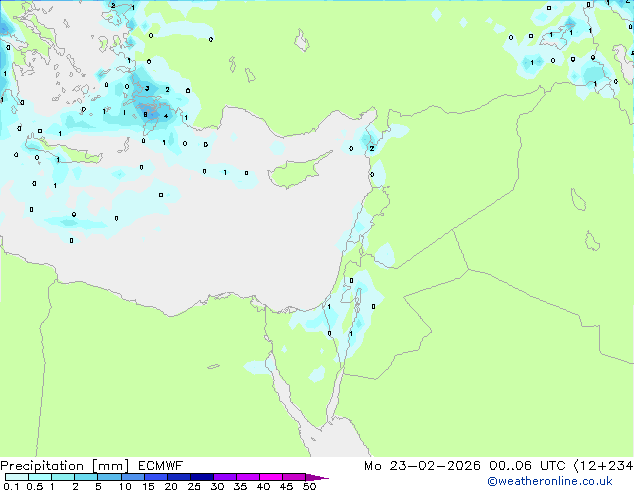Viewport: 634px width, 490px height.
Task: Click the 25–30 mm dark blue swatch
Action: tap(201, 477)
